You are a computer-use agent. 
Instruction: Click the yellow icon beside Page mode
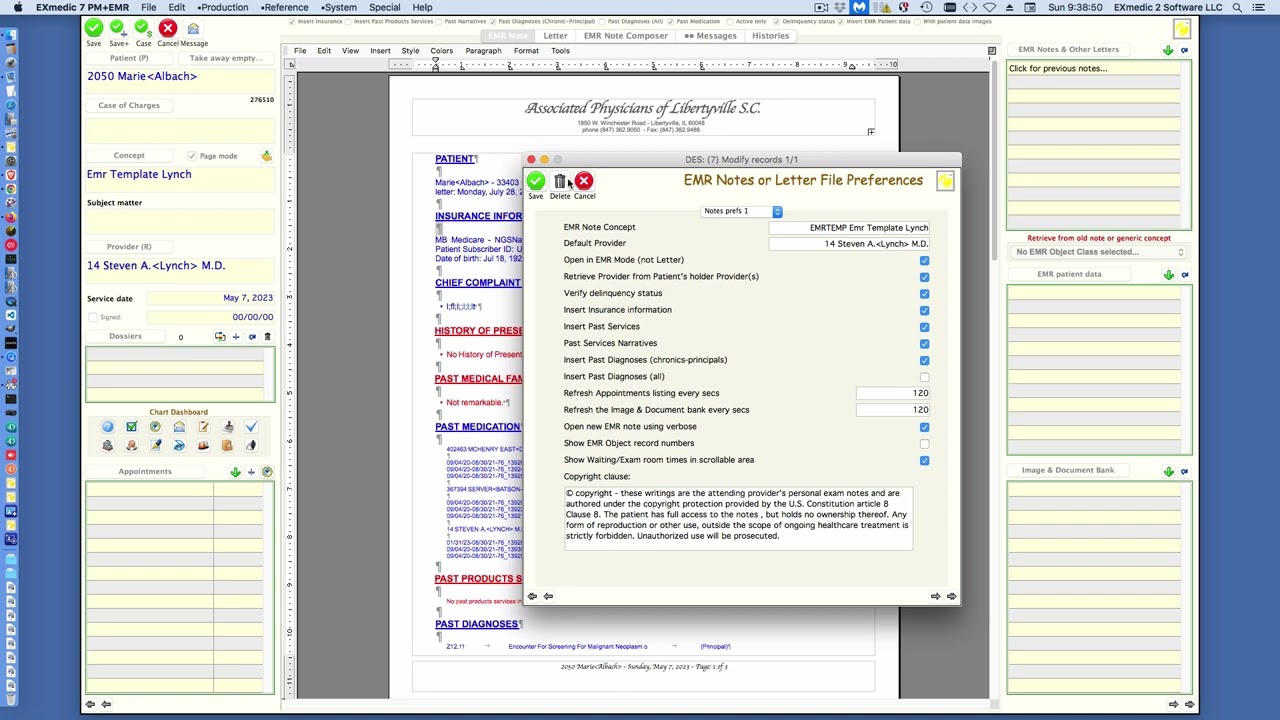(x=266, y=156)
